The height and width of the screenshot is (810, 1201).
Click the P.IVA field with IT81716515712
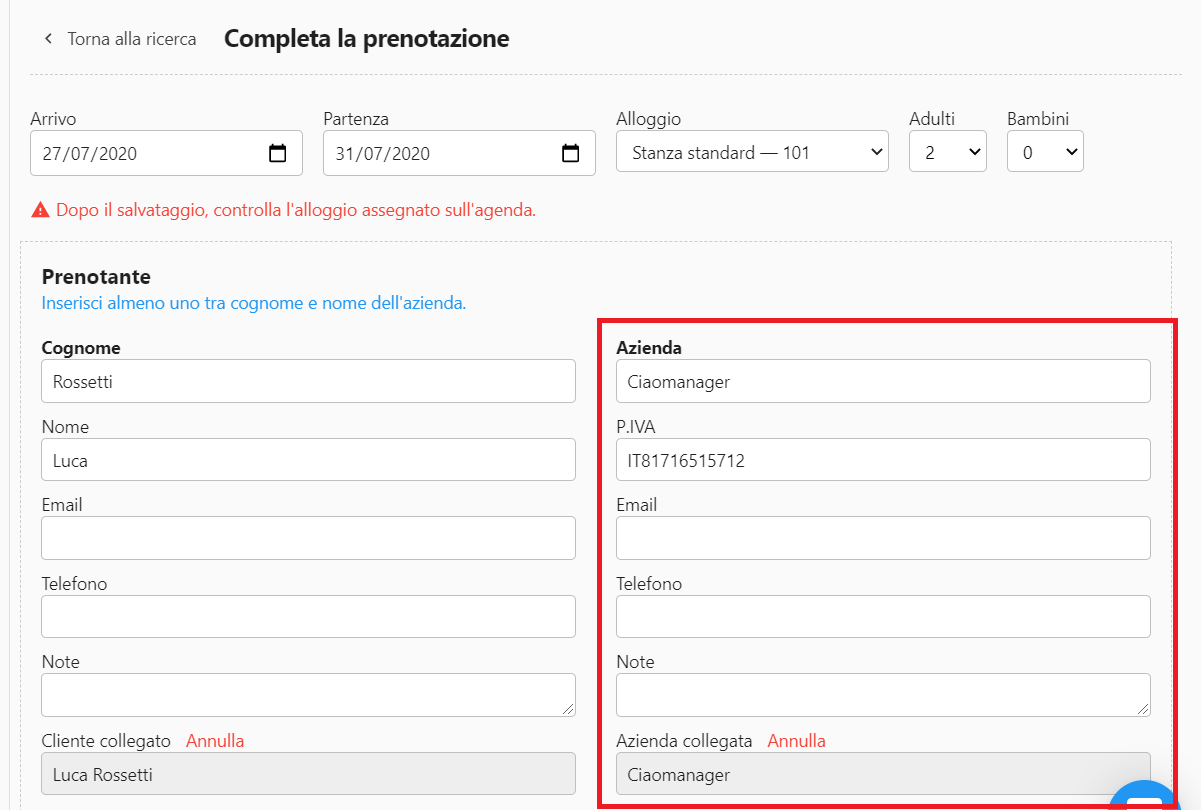point(882,460)
